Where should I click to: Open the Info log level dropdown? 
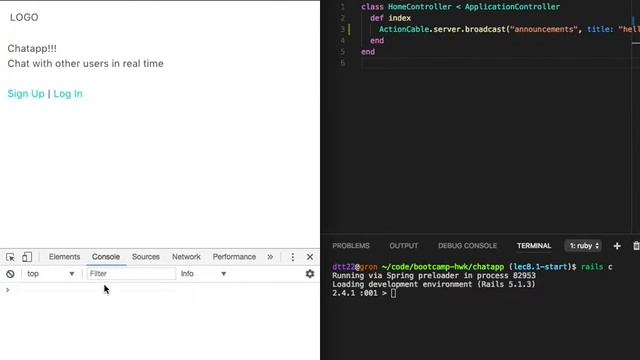pyautogui.click(x=203, y=273)
